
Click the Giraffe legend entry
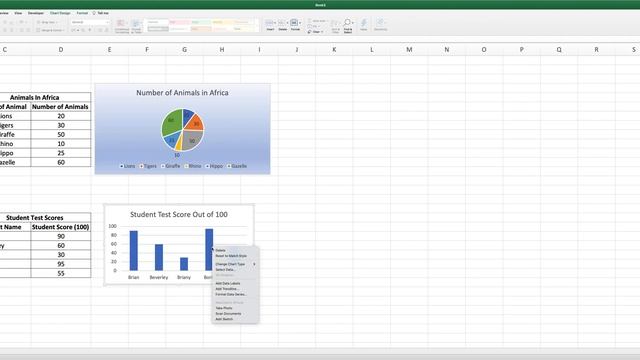coord(171,166)
